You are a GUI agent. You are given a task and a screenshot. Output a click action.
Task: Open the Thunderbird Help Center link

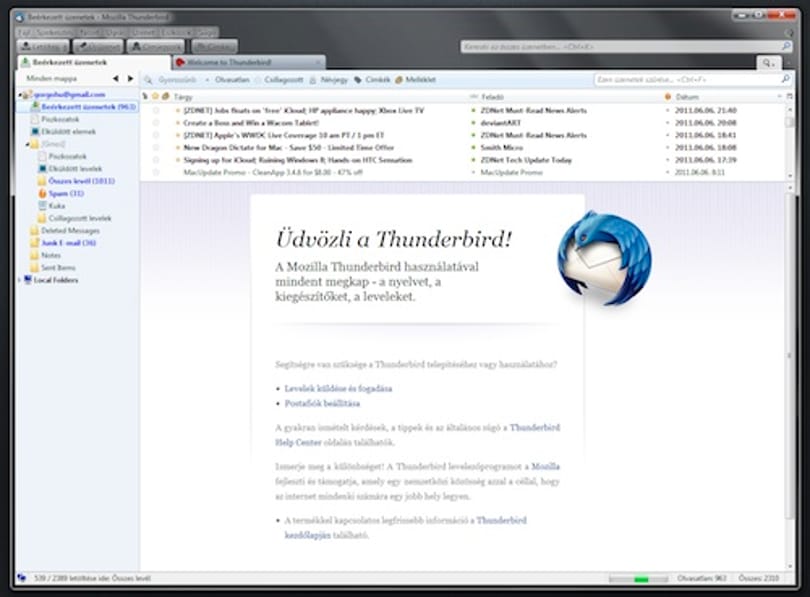(417, 435)
